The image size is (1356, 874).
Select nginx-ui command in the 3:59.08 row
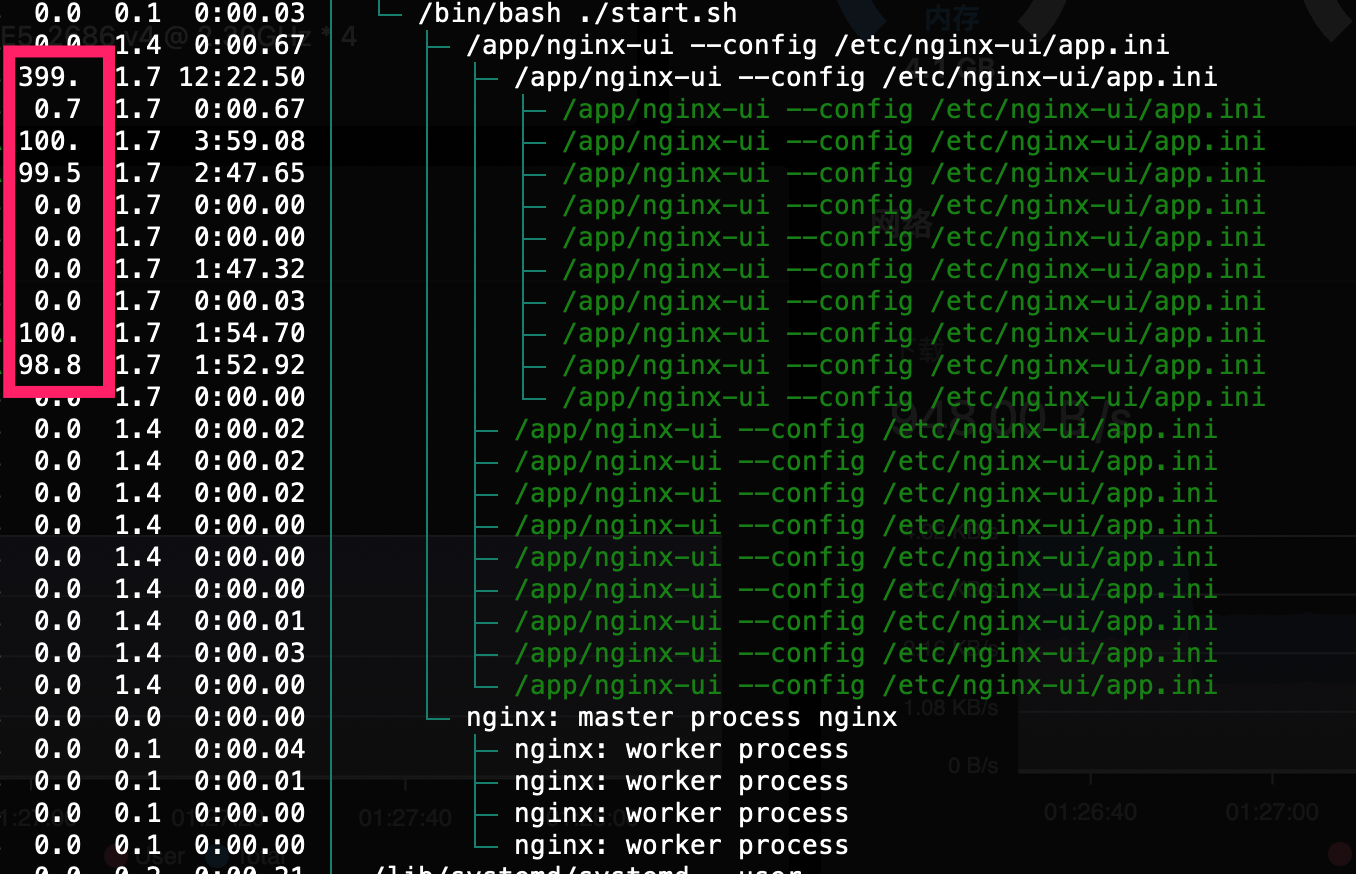(x=913, y=141)
